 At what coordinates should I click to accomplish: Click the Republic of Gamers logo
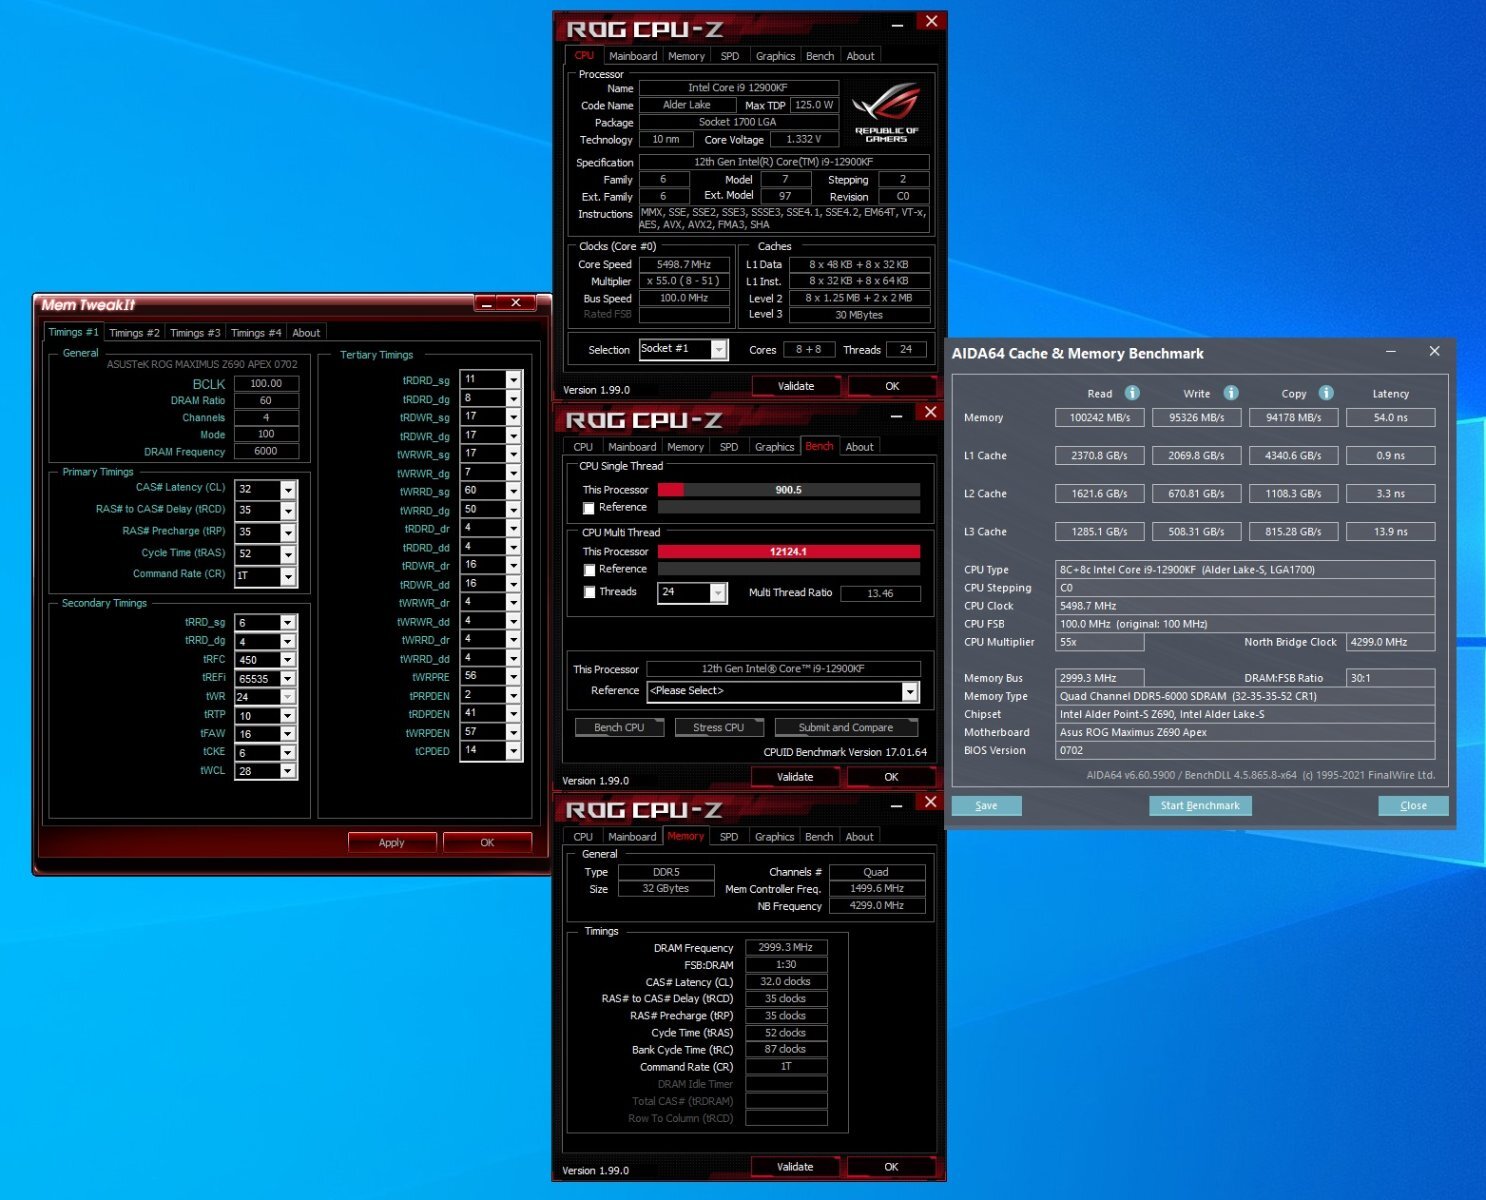(x=886, y=113)
